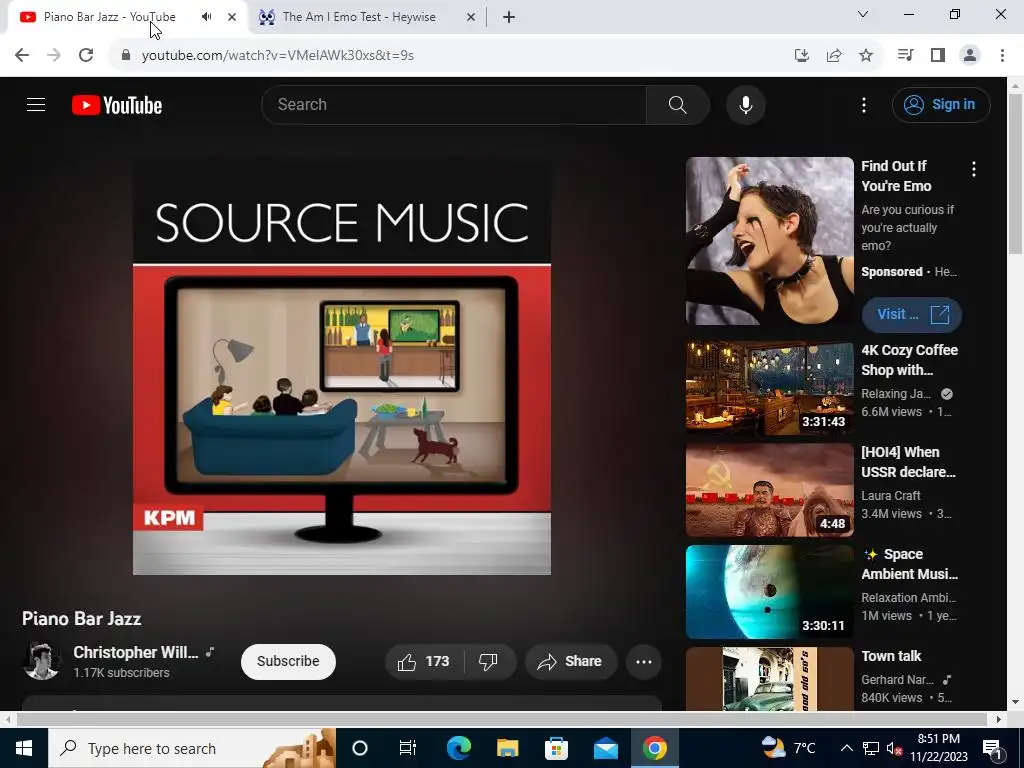Start voice search with microphone icon
The width and height of the screenshot is (1024, 768).
[745, 104]
